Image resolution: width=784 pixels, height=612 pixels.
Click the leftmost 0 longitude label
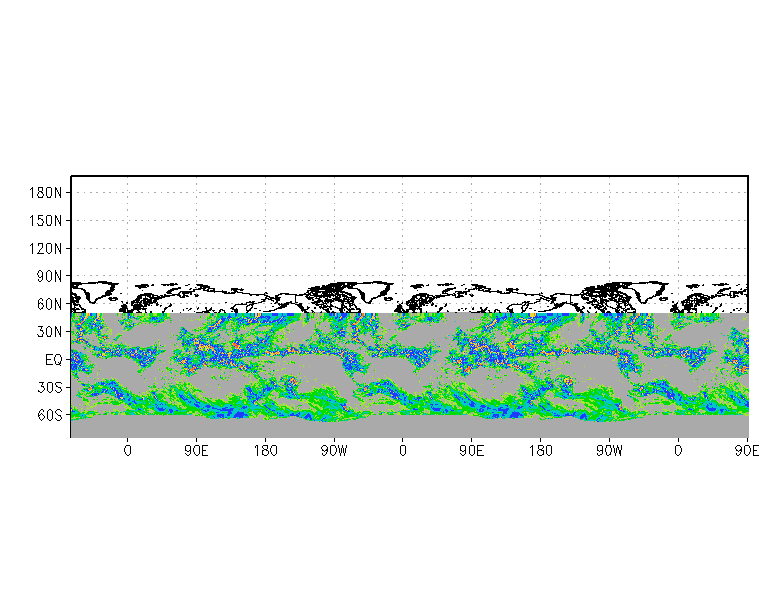point(128,451)
